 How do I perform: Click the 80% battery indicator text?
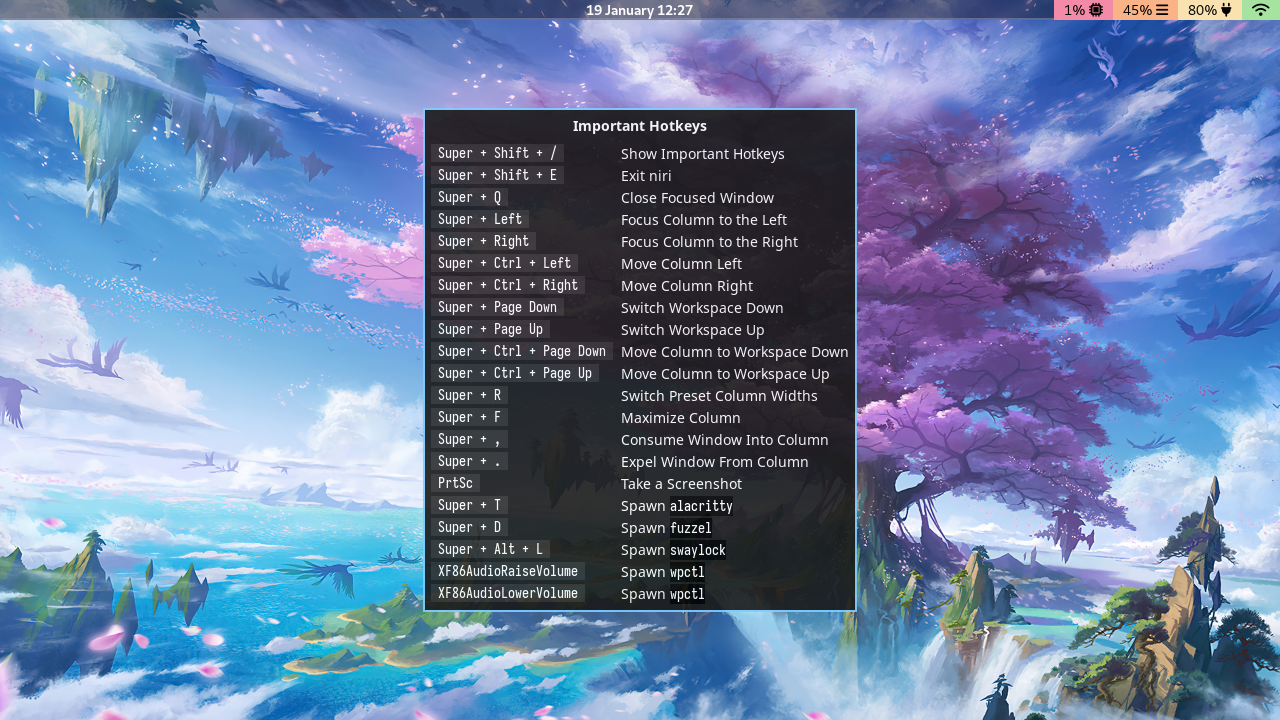(1202, 10)
